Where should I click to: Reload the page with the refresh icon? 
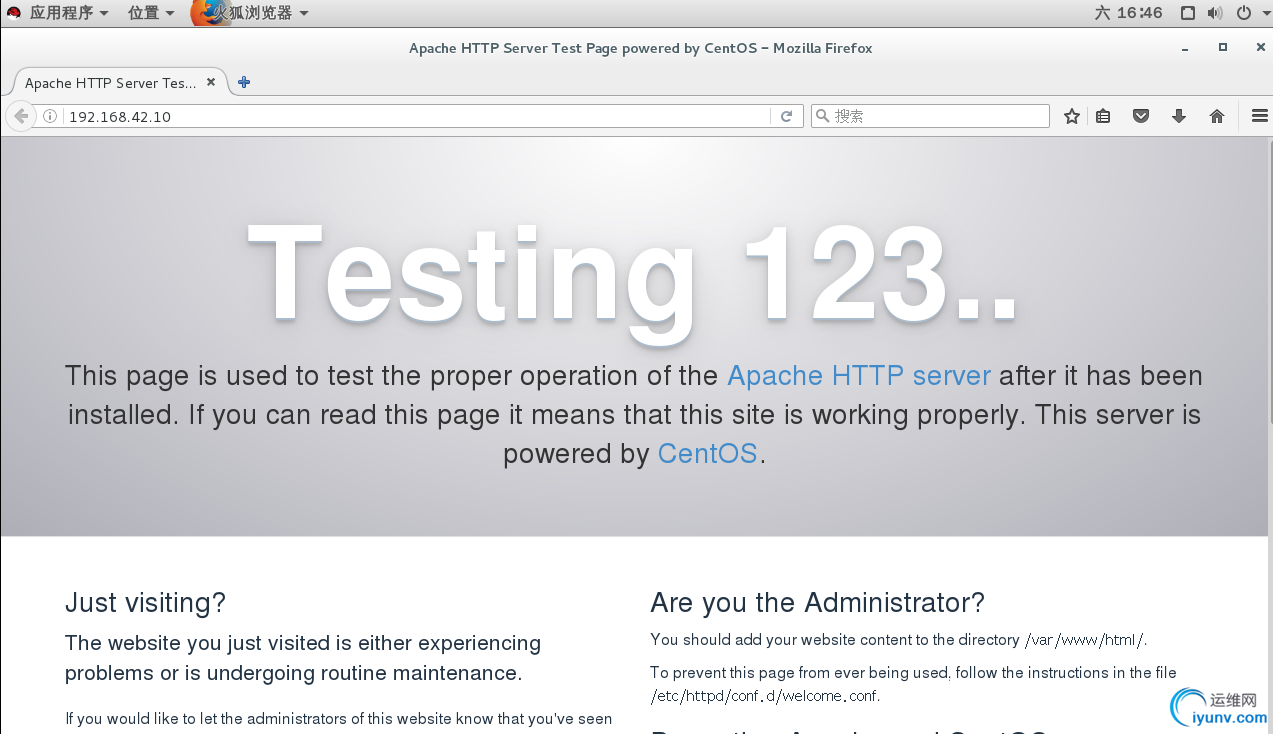coord(786,116)
